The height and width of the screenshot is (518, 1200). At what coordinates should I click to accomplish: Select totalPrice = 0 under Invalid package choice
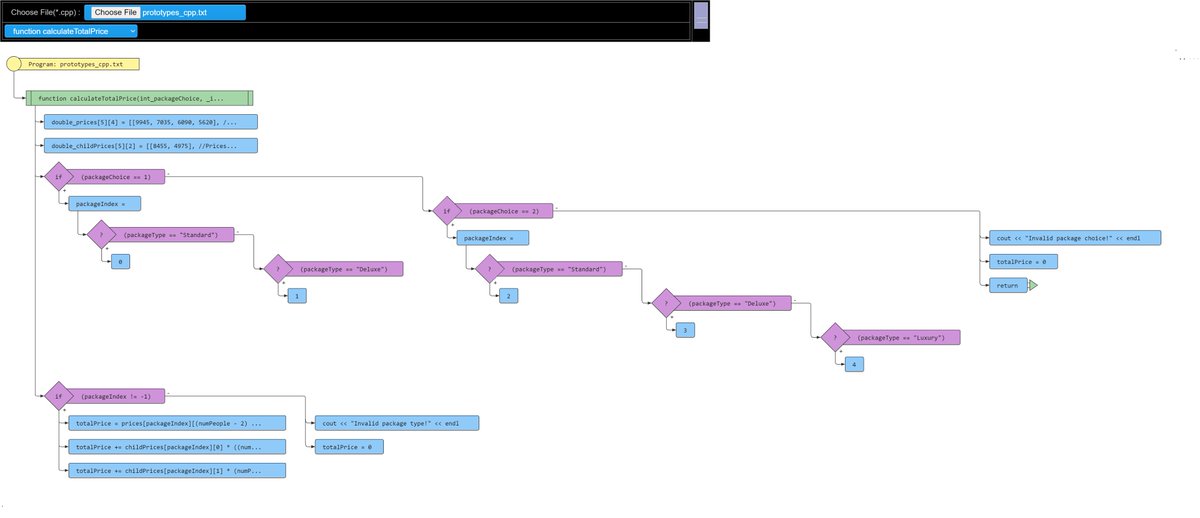click(x=1023, y=262)
